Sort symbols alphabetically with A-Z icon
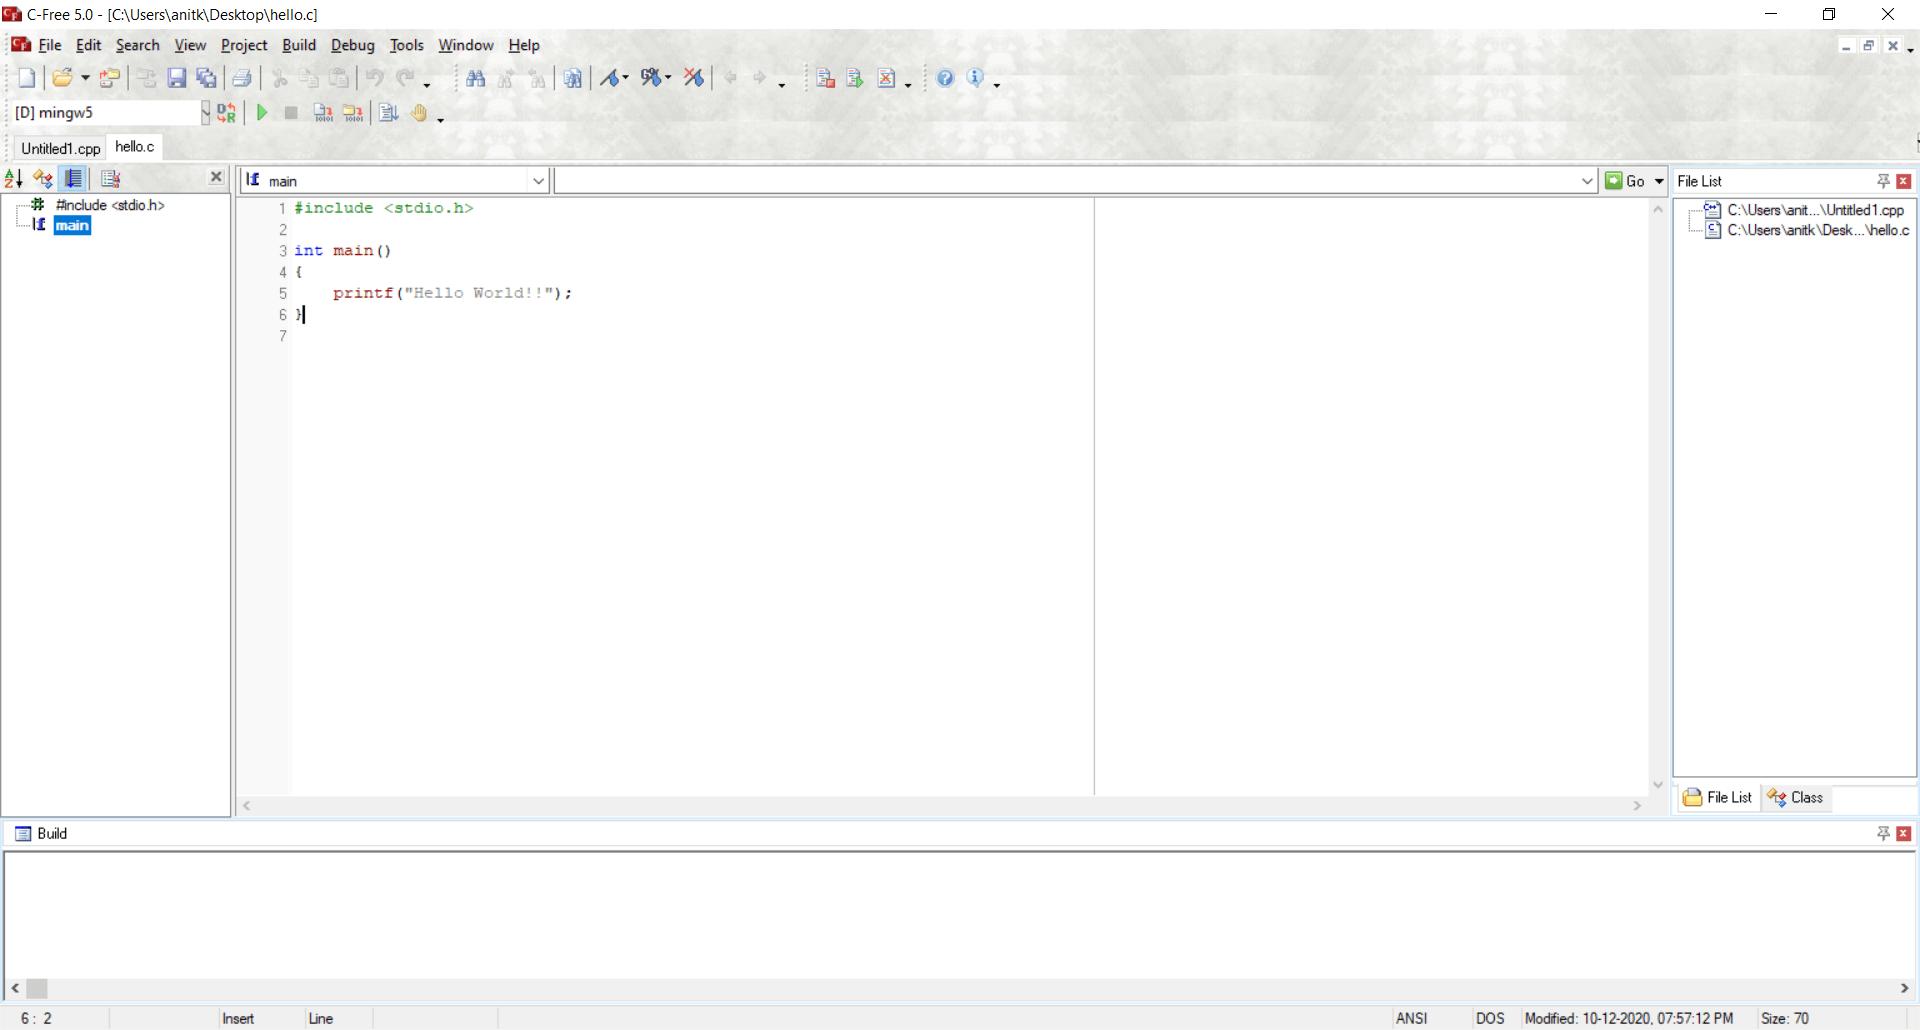1920x1030 pixels. (x=14, y=179)
